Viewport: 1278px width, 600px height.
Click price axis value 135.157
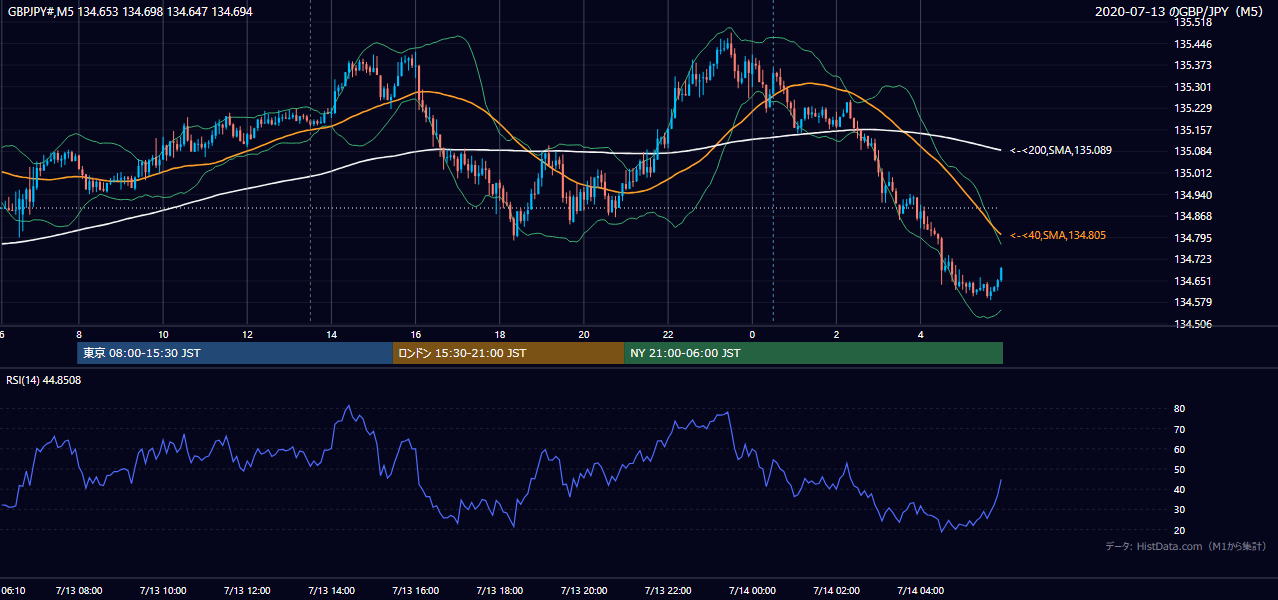click(x=1193, y=130)
